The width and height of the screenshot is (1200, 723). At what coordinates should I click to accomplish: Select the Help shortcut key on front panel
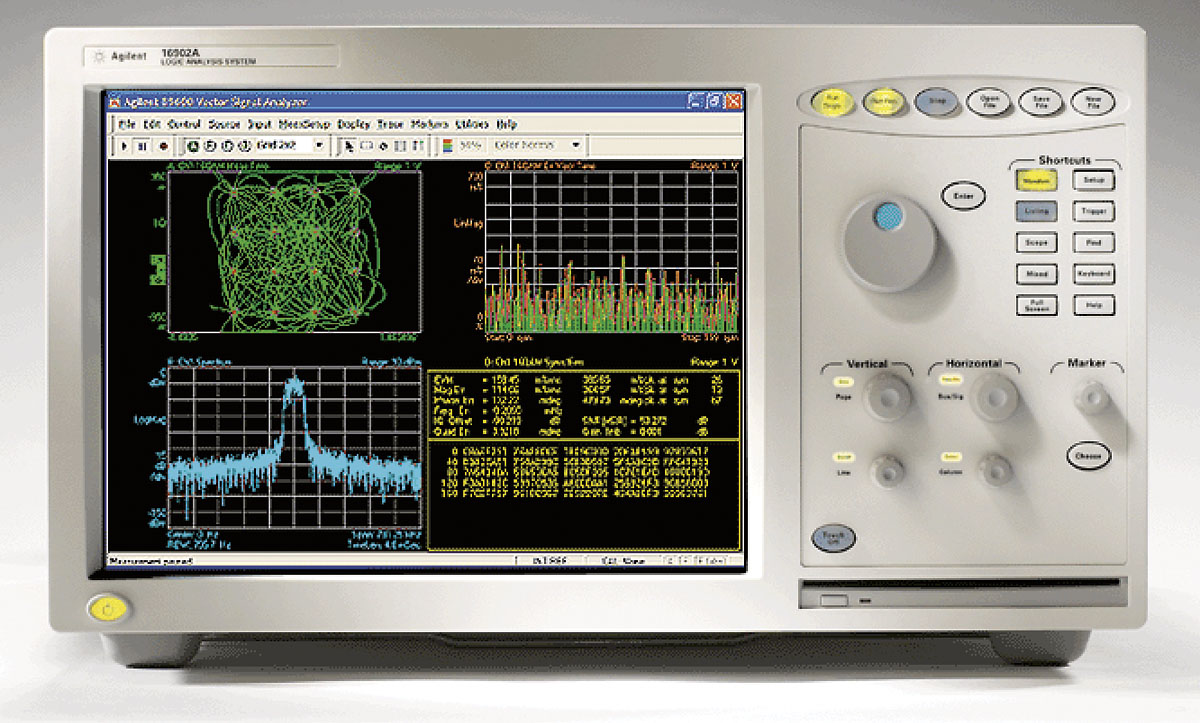click(1094, 306)
